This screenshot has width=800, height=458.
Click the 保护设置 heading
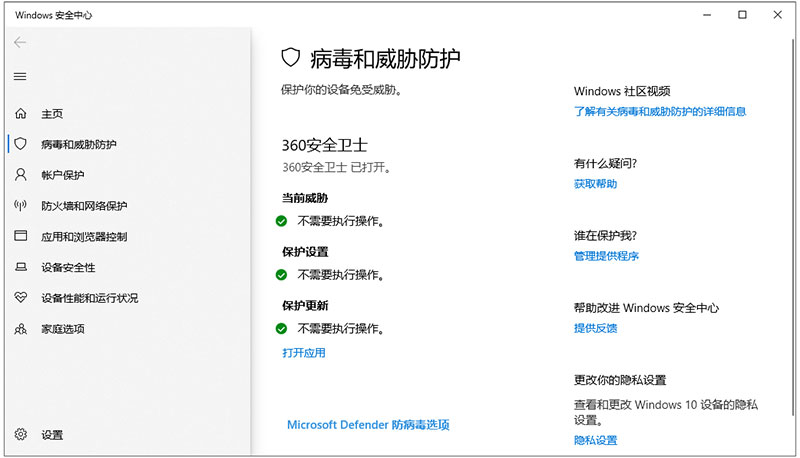click(x=305, y=251)
